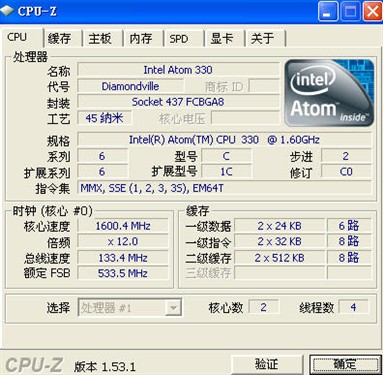Screen dimensions: 383x375
Task: Click the version text 版本 1.53.1
Action: [x=105, y=366]
